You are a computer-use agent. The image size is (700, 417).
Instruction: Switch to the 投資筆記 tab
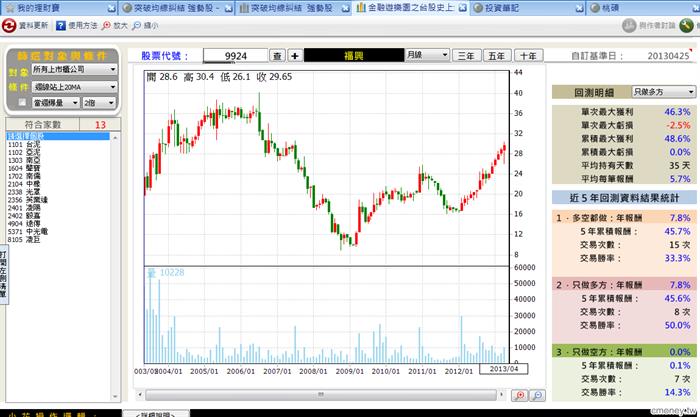[528, 8]
